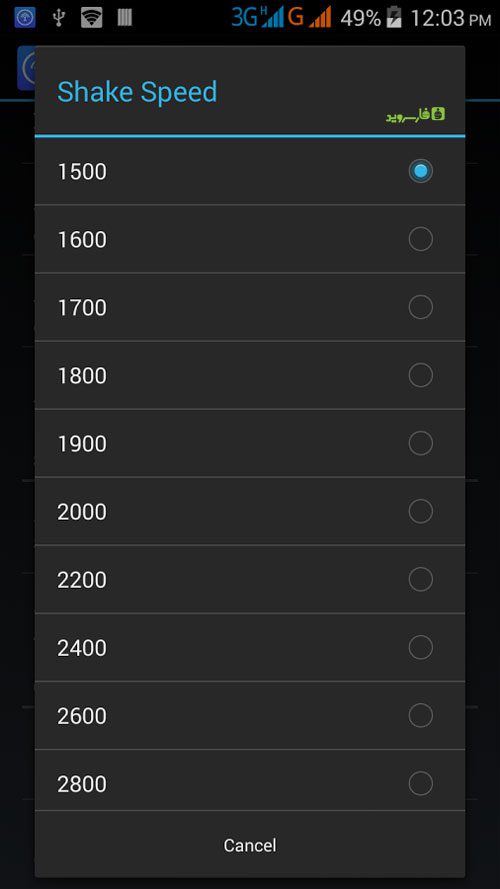Screen dimensions: 500x889
Task: Select the 2200 radio button
Action: tap(420, 579)
